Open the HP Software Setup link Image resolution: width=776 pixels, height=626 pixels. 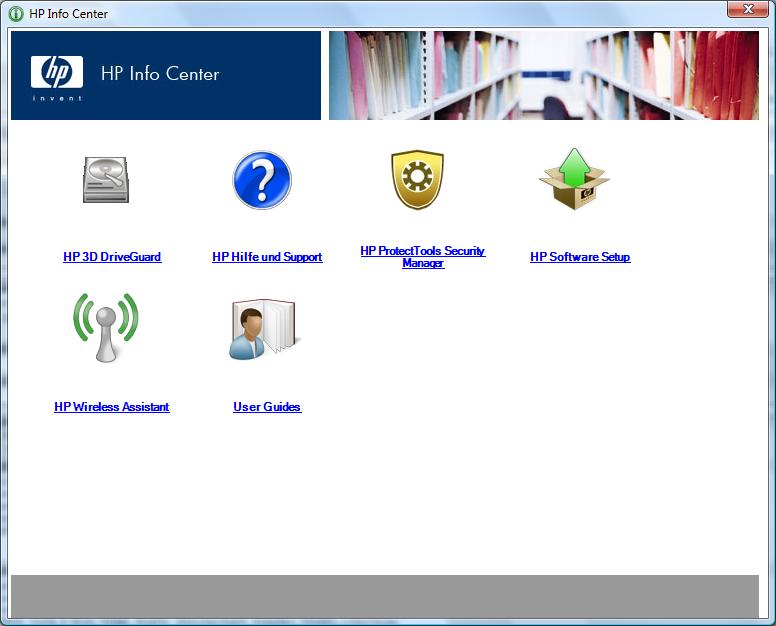pos(580,257)
